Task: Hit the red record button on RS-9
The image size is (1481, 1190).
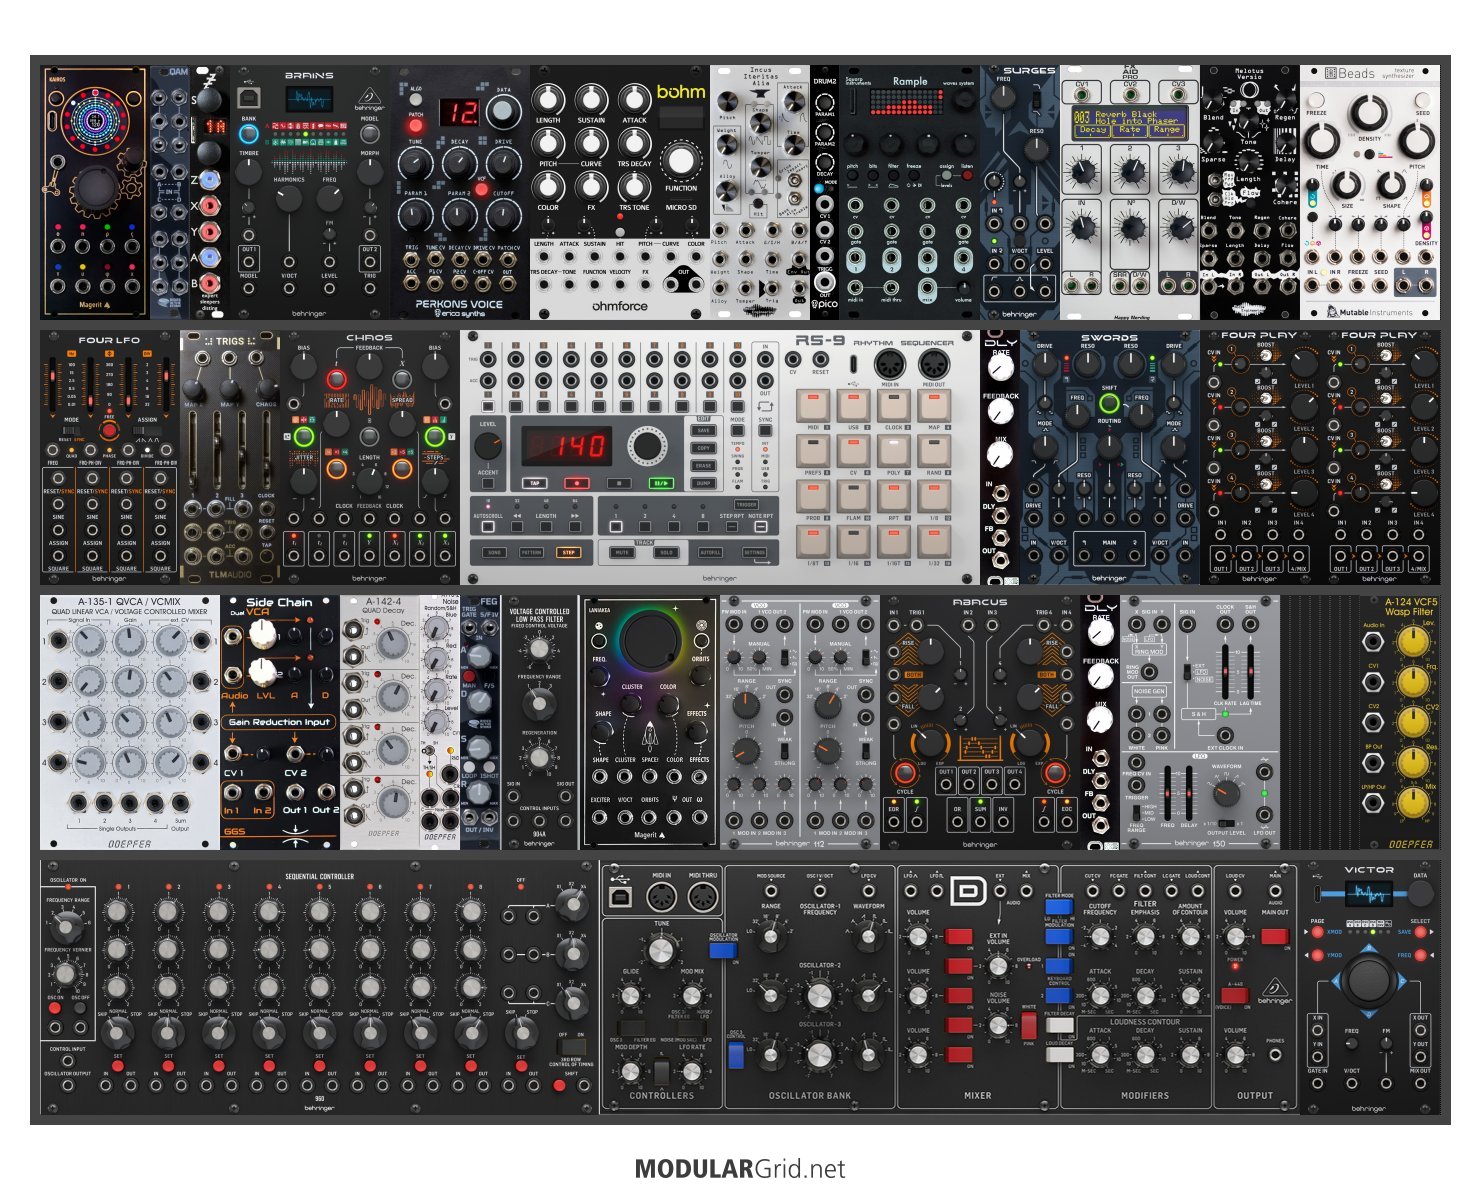Action: coord(577,483)
